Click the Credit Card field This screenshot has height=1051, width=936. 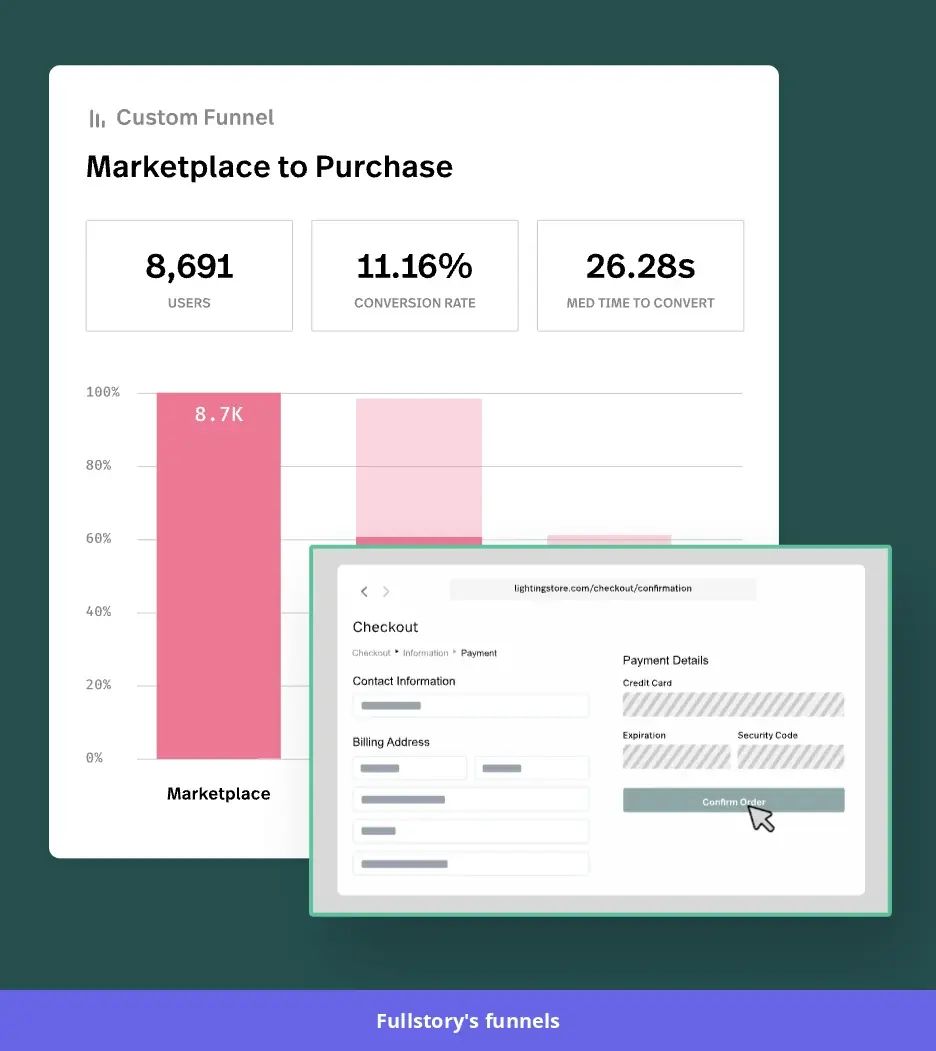734,704
